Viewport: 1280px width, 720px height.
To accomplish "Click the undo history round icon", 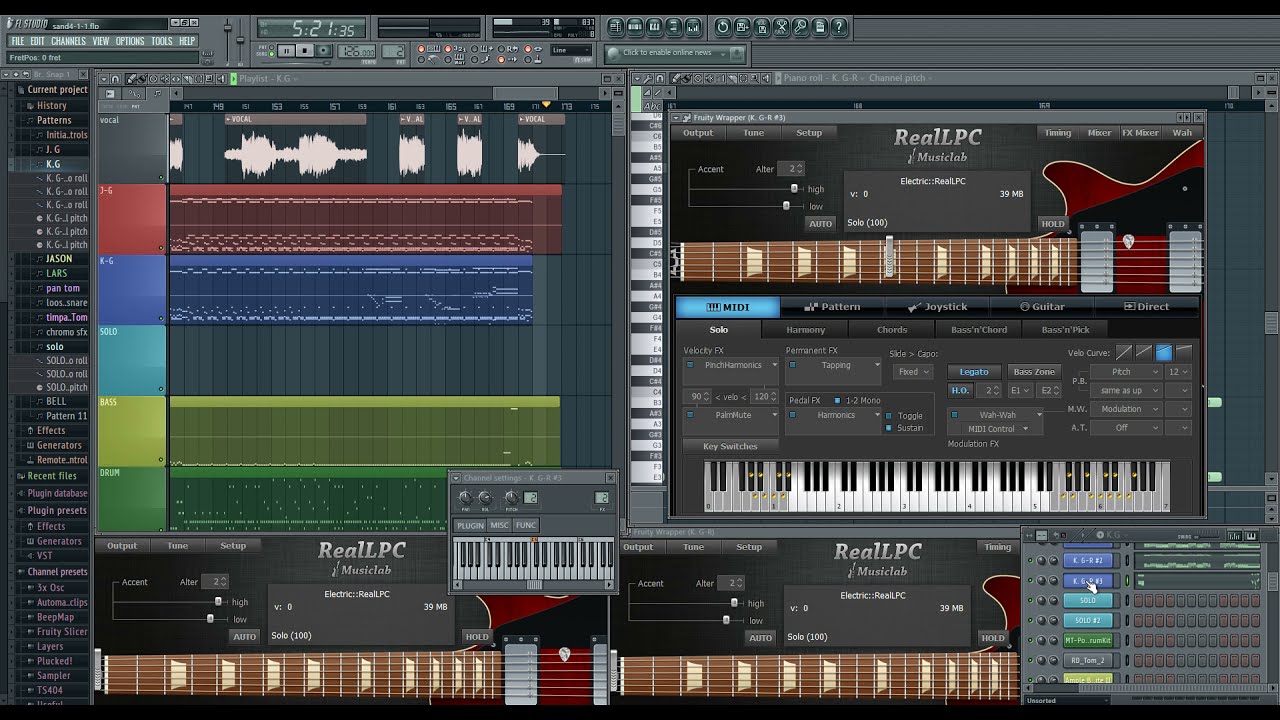I will coord(722,27).
